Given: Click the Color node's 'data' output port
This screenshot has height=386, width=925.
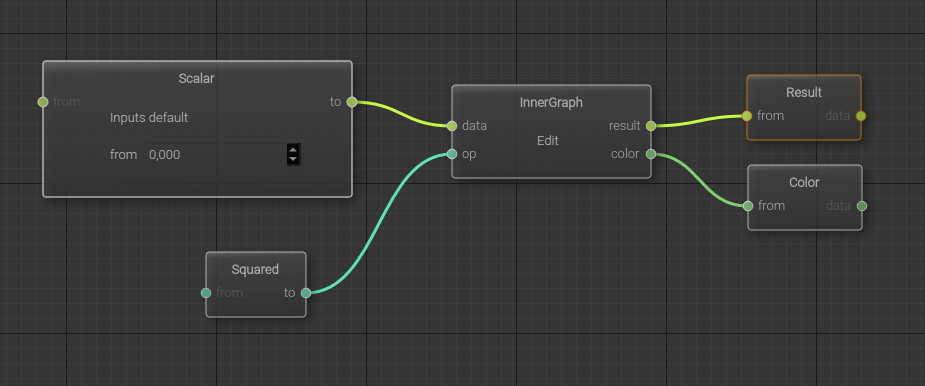Looking at the screenshot, I should pos(862,206).
